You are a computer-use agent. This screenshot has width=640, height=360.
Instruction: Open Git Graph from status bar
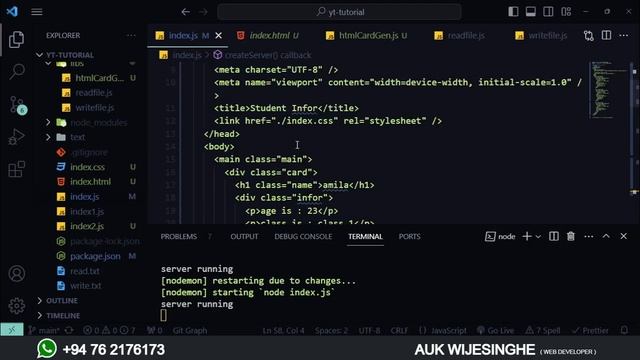[x=189, y=330]
